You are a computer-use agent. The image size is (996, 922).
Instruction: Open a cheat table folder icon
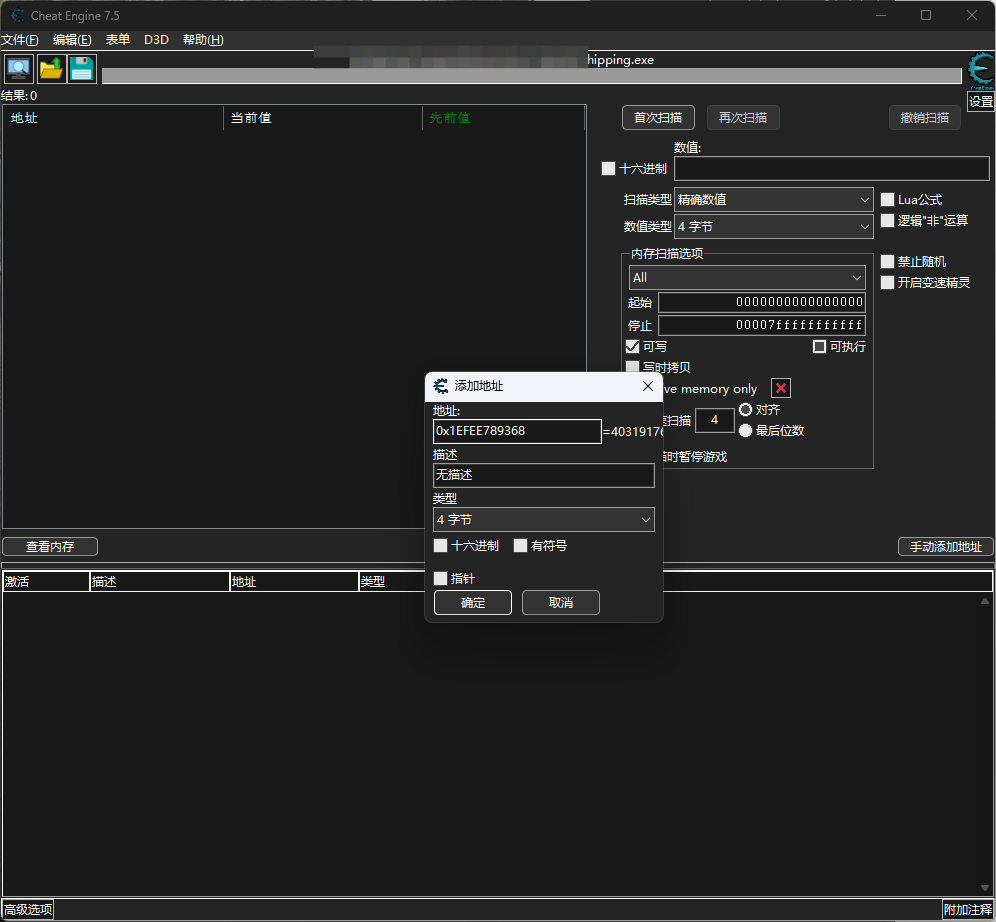coord(51,69)
